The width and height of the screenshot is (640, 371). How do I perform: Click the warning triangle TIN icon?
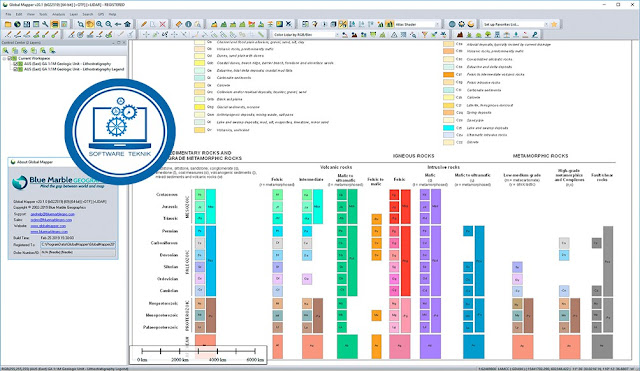394,34
